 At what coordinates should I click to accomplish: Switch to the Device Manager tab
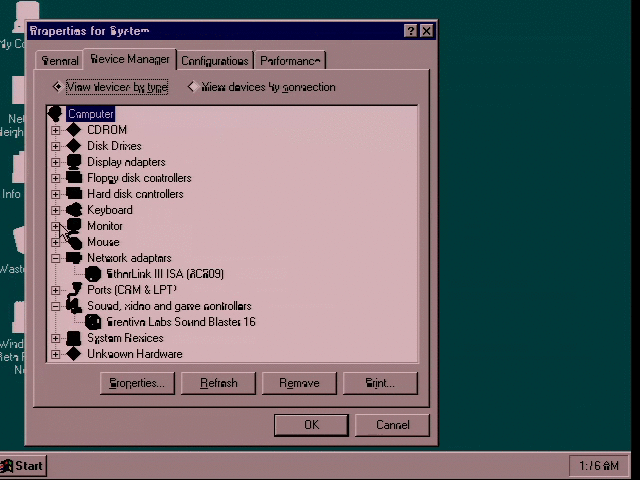(130, 60)
